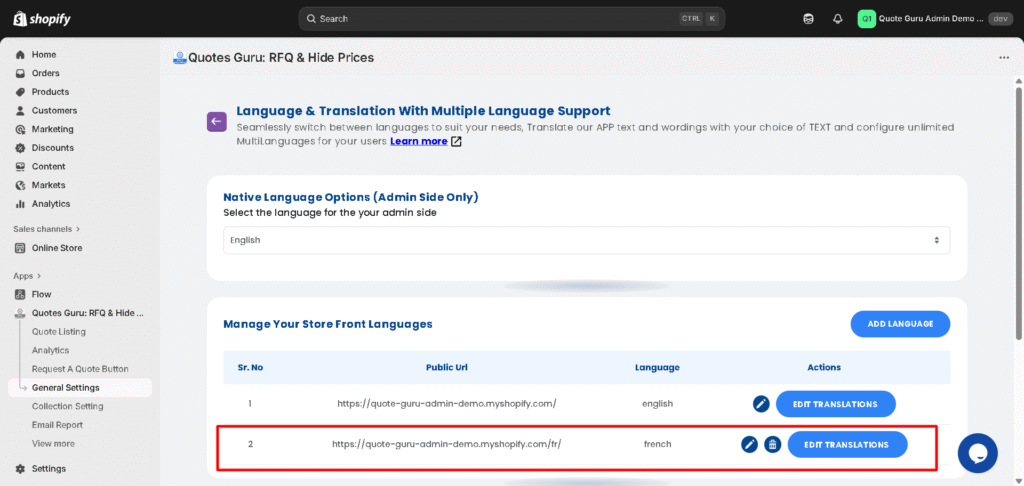1024x486 pixels.
Task: Click the Sidekick icon beside the bell
Action: coord(809,19)
